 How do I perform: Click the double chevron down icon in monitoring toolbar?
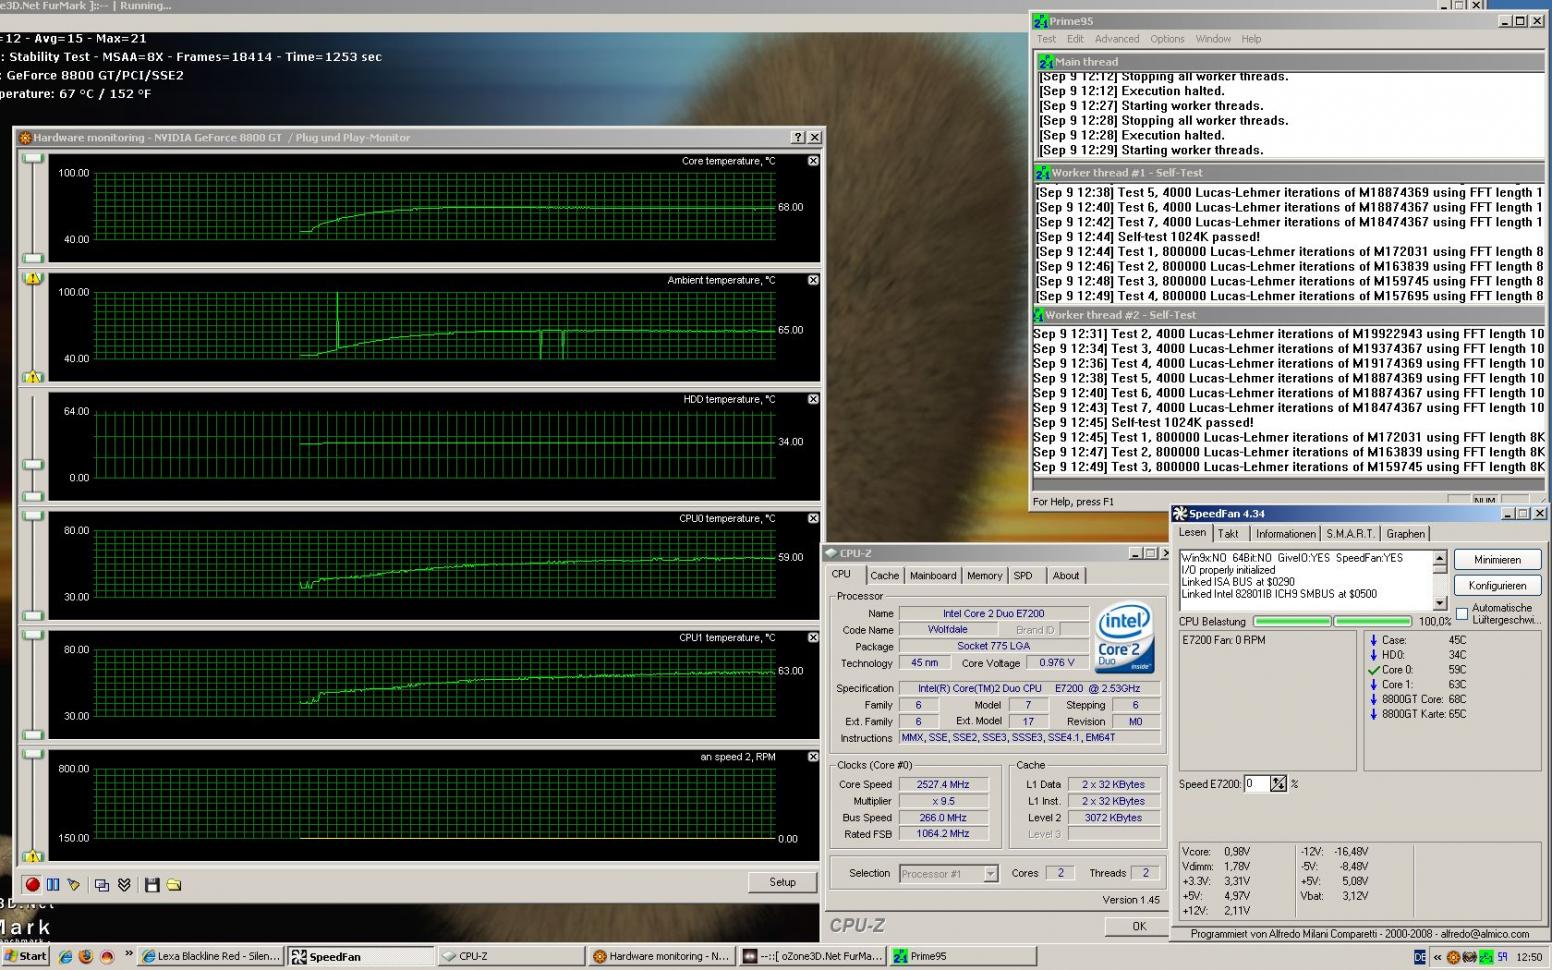(x=124, y=885)
